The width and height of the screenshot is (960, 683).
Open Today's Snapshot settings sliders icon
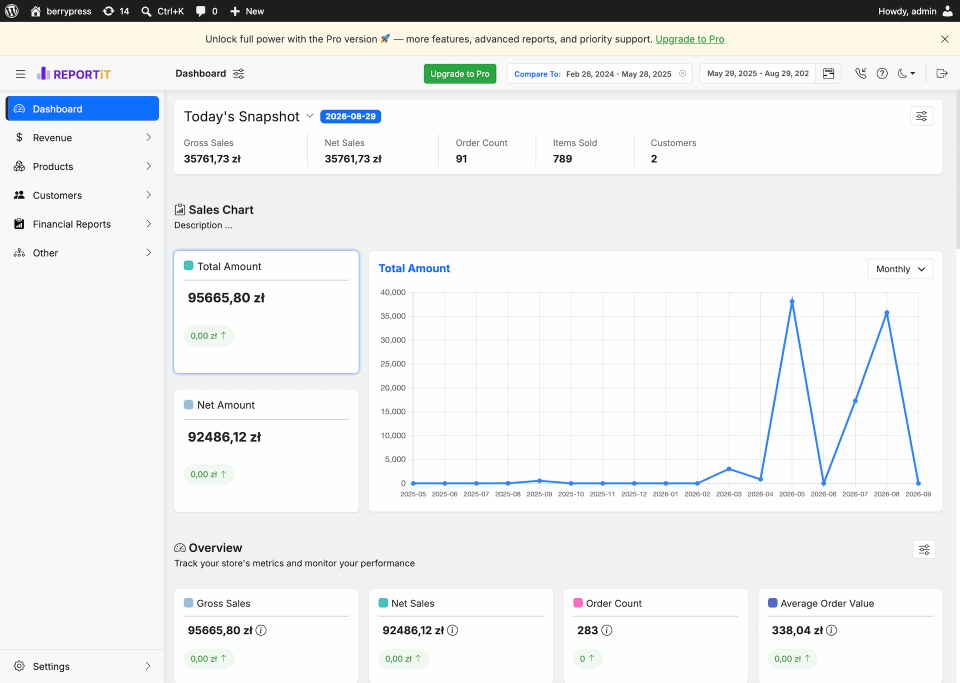coord(921,116)
